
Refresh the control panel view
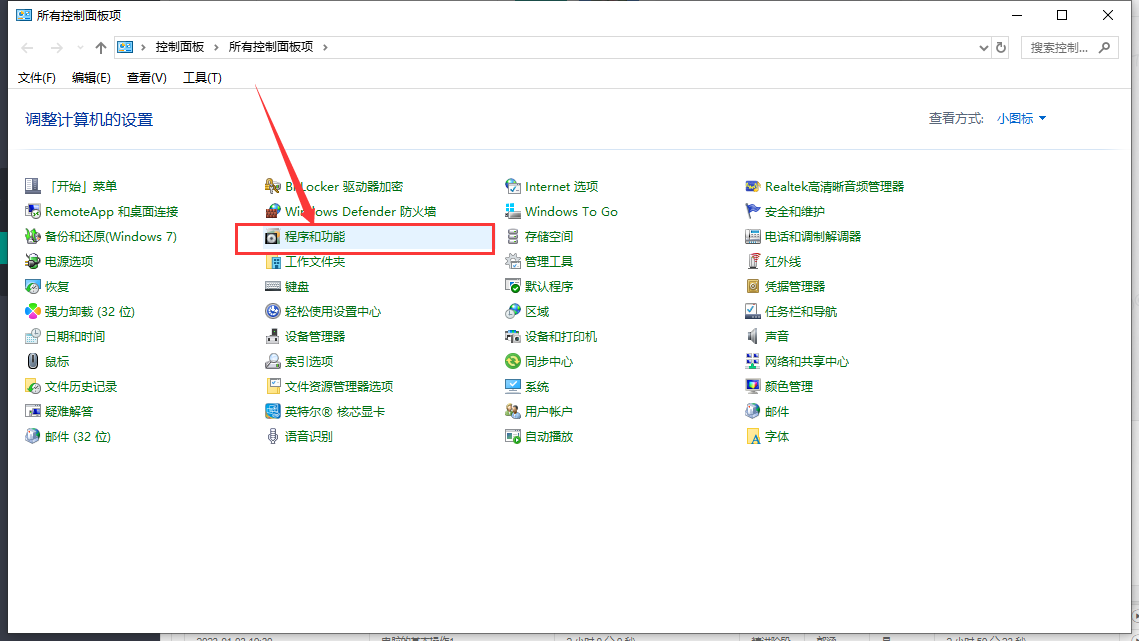point(1001,47)
